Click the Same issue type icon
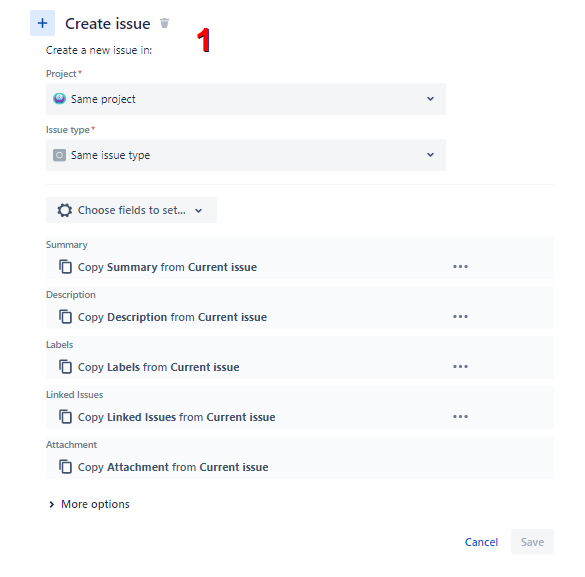This screenshot has height=577, width=585. click(59, 155)
